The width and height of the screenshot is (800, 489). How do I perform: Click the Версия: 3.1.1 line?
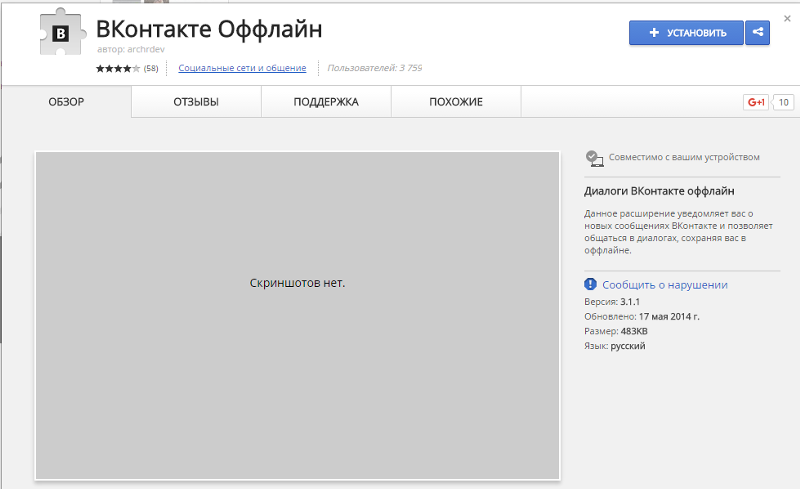612,302
